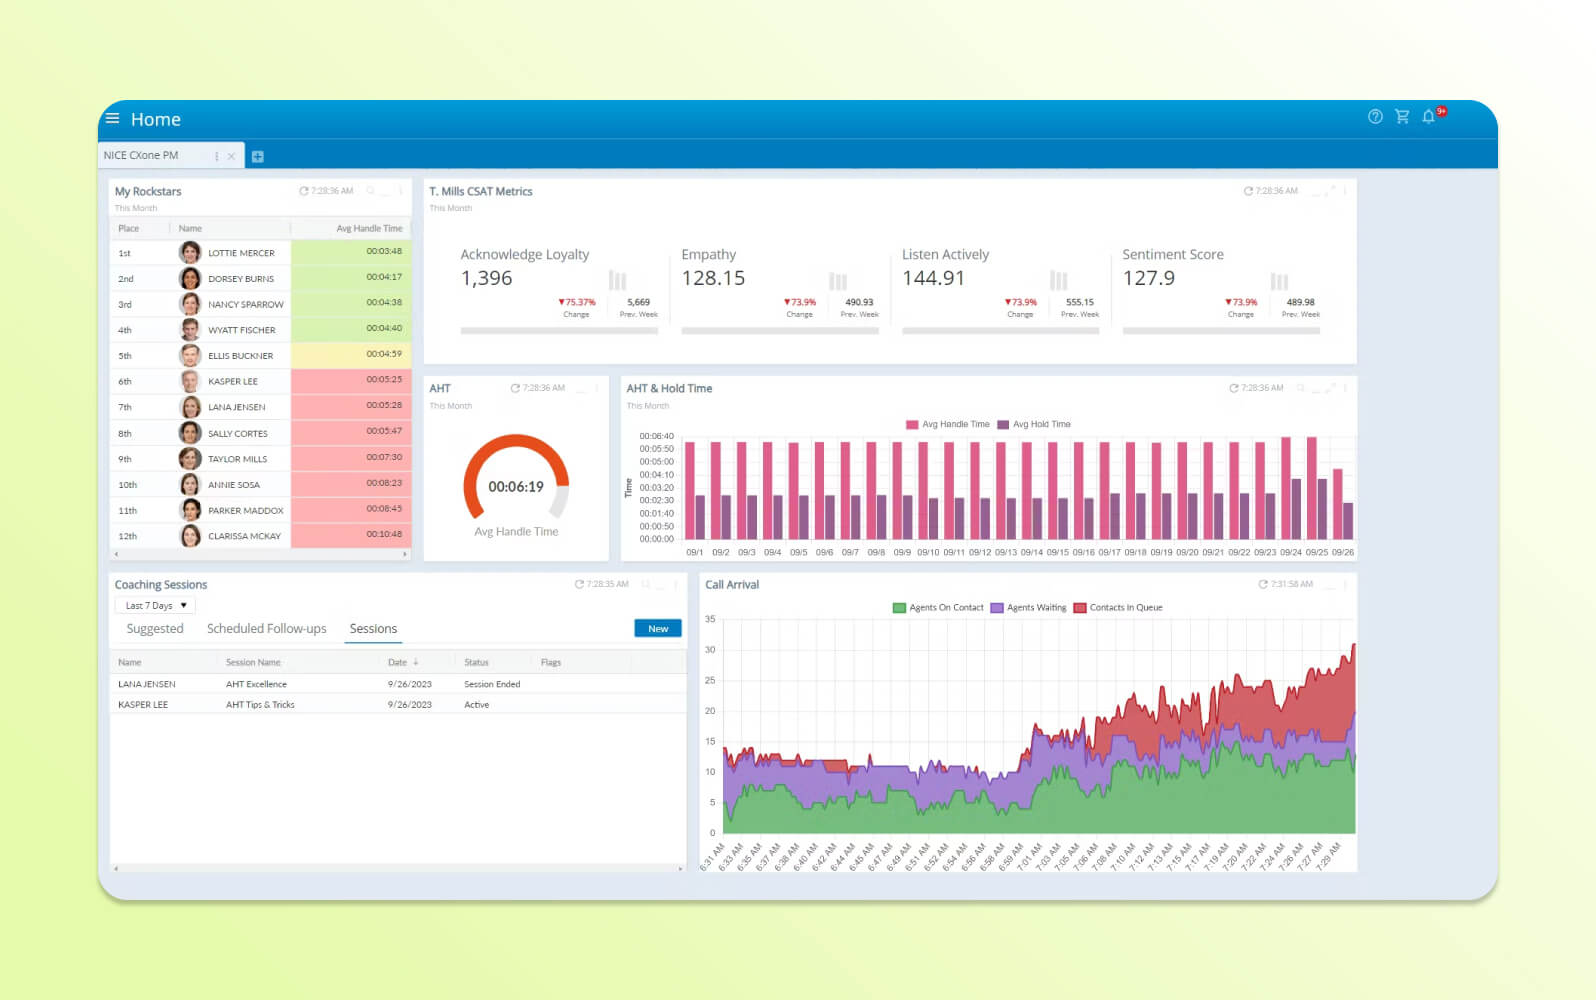Click the Home page title

tap(156, 119)
